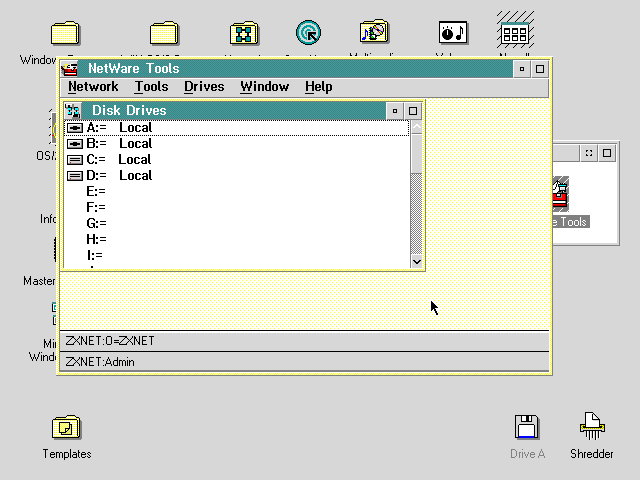Viewport: 640px width, 480px height.
Task: Select the H:= drive row
Action: 237,239
